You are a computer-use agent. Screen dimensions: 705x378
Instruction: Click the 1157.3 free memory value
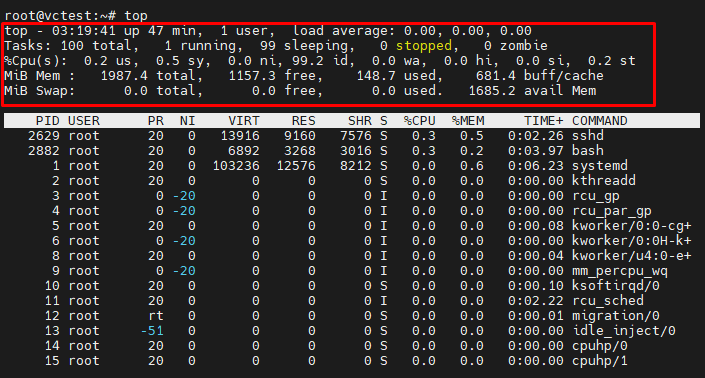[252, 76]
